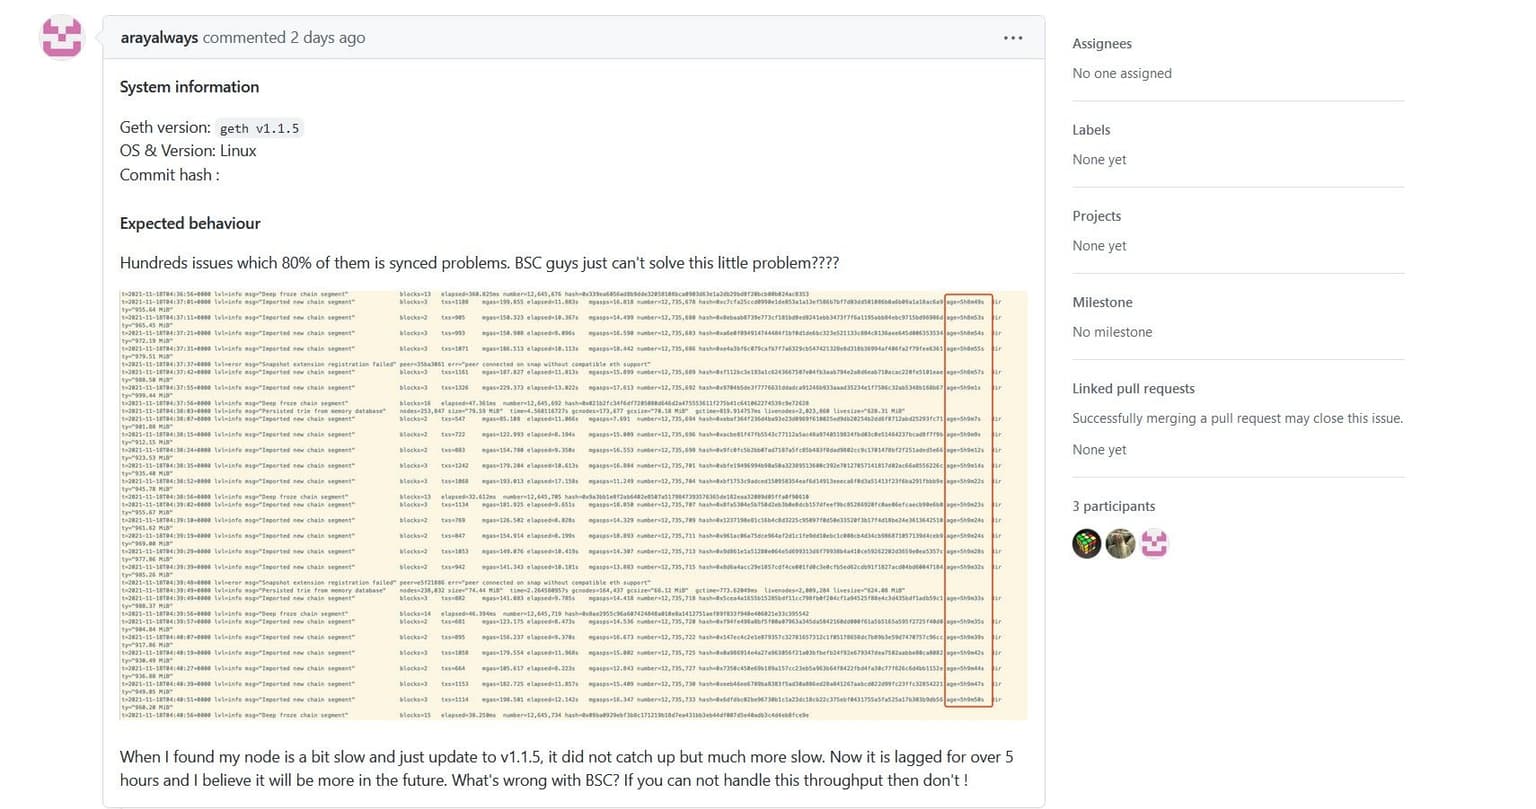Expand the Assignees sidebar section
This screenshot has width=1536, height=809.
(1102, 44)
